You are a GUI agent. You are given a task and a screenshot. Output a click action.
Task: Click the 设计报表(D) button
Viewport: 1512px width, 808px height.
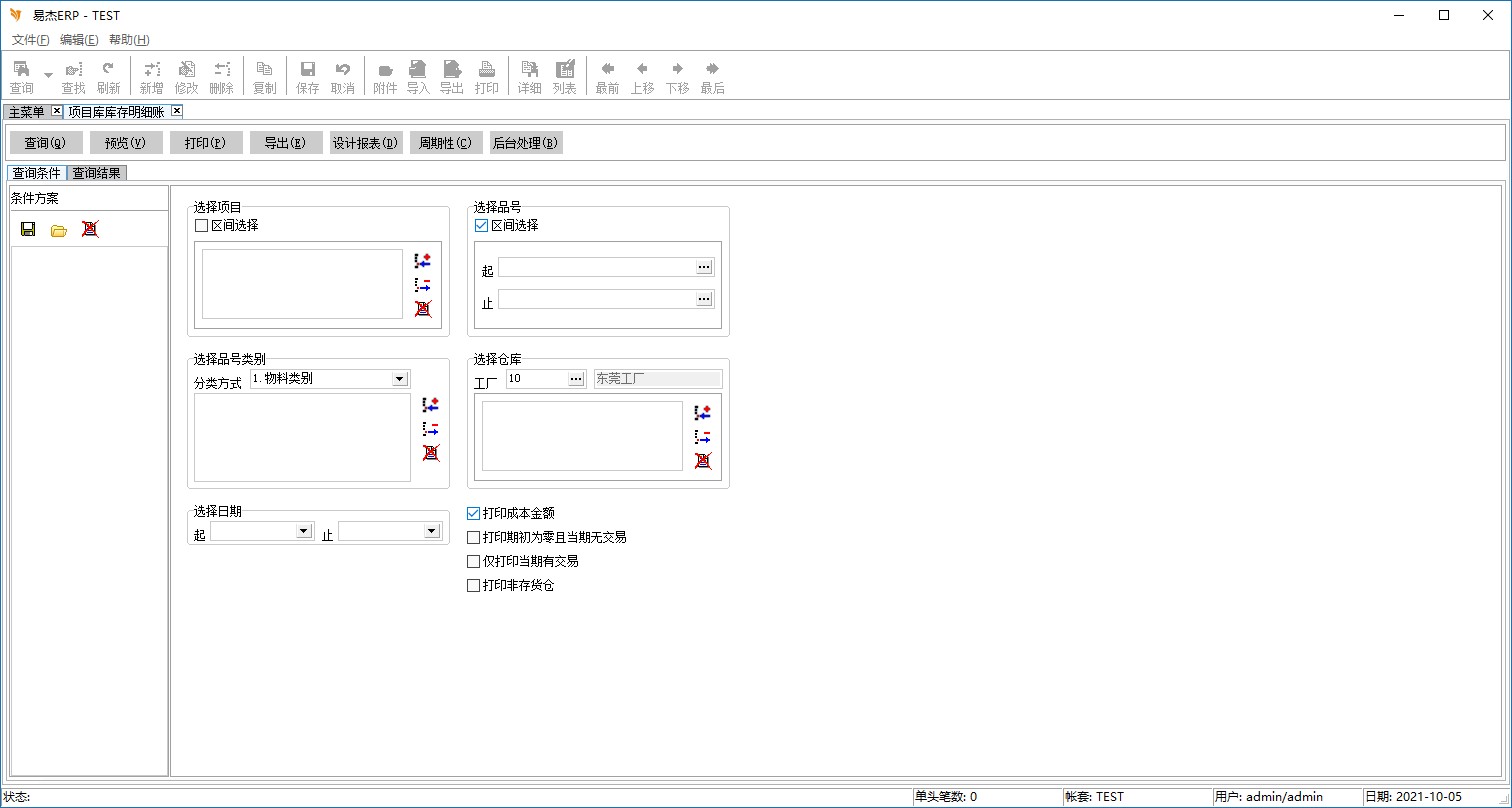pos(366,143)
